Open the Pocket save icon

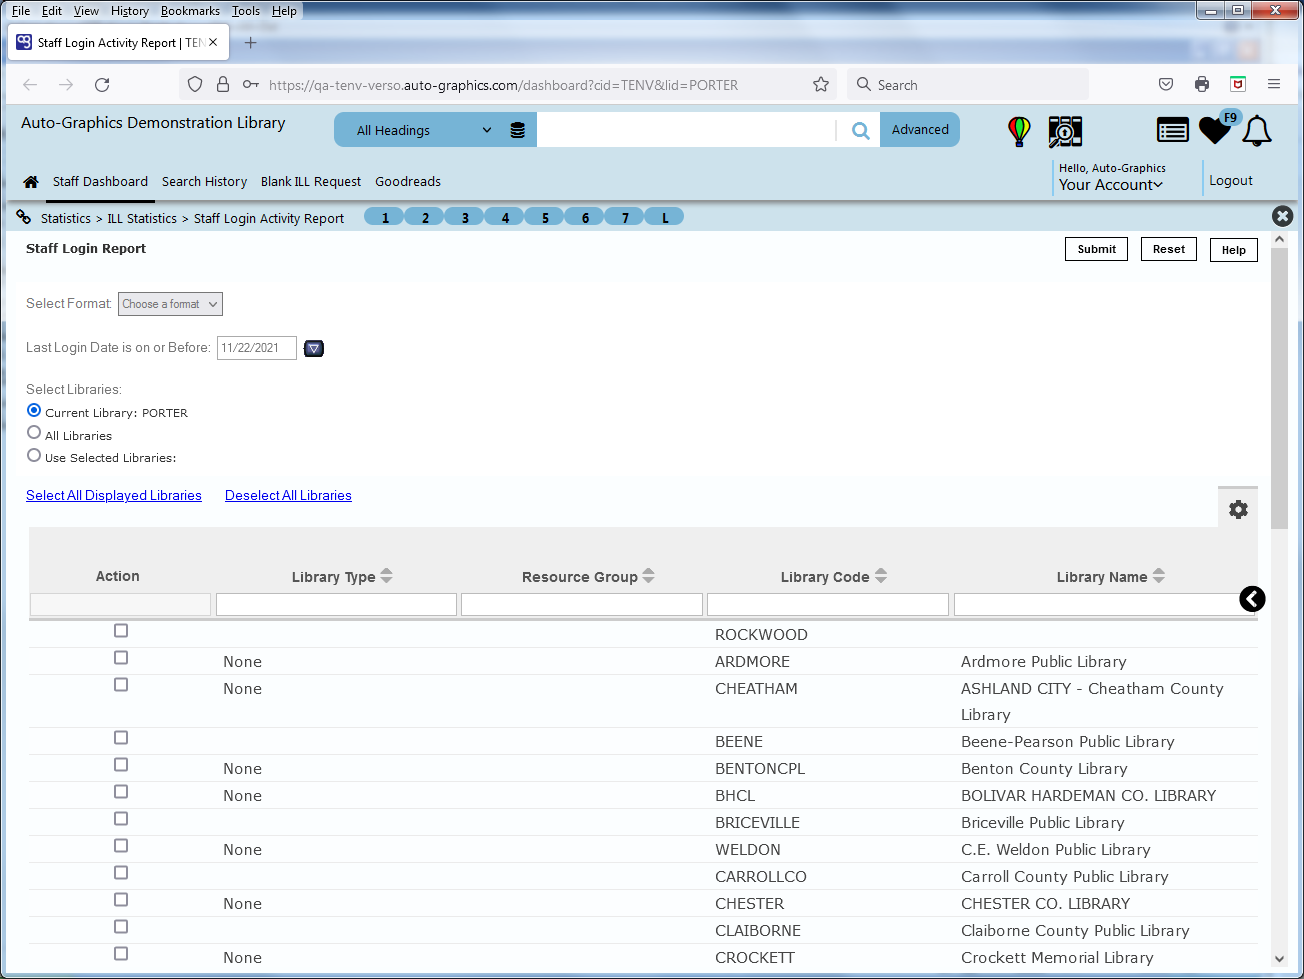tap(1166, 85)
